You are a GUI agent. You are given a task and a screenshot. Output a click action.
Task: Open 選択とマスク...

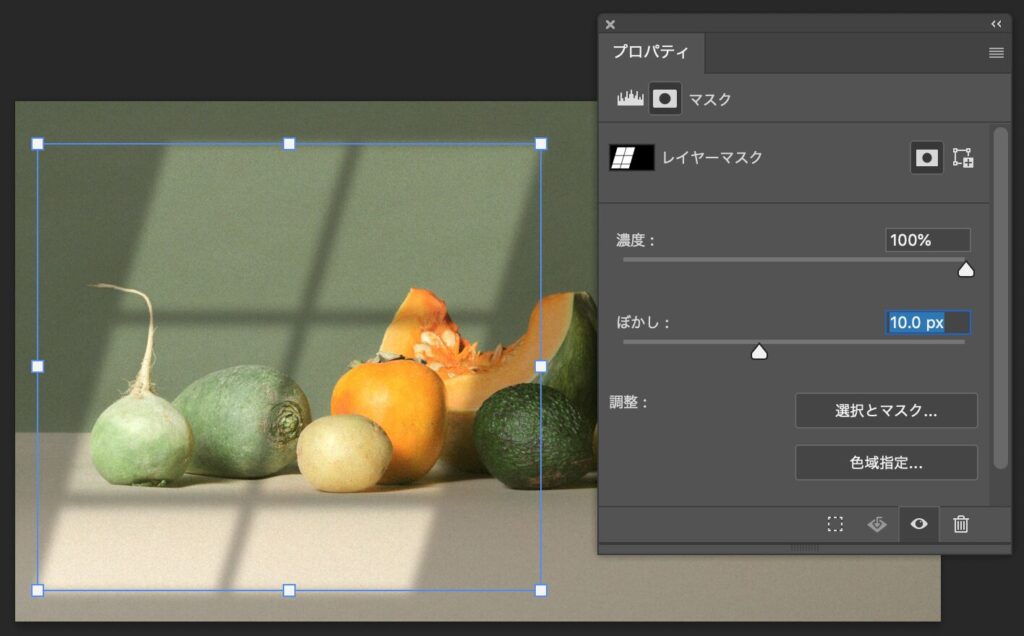point(886,411)
